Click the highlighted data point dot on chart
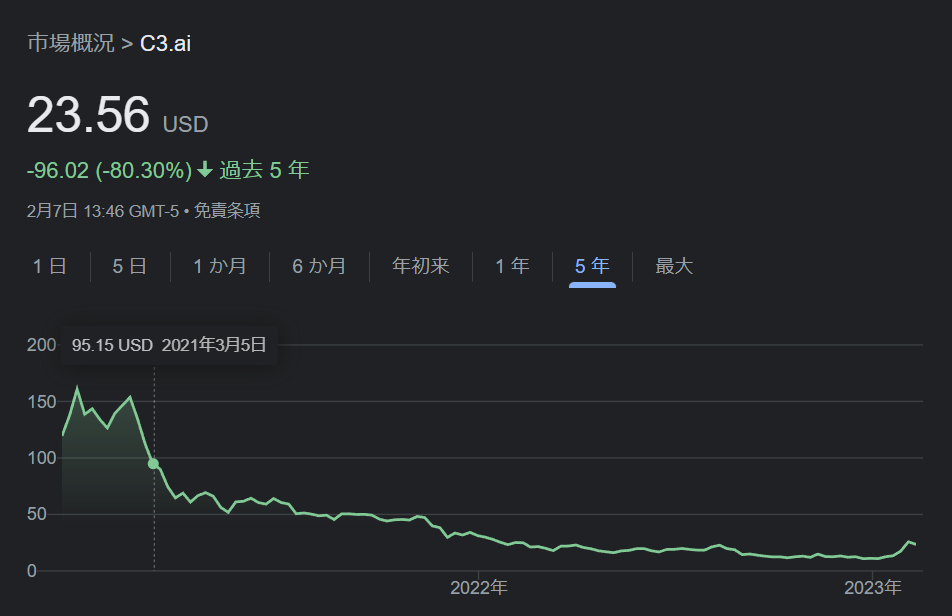The image size is (952, 616). click(153, 463)
